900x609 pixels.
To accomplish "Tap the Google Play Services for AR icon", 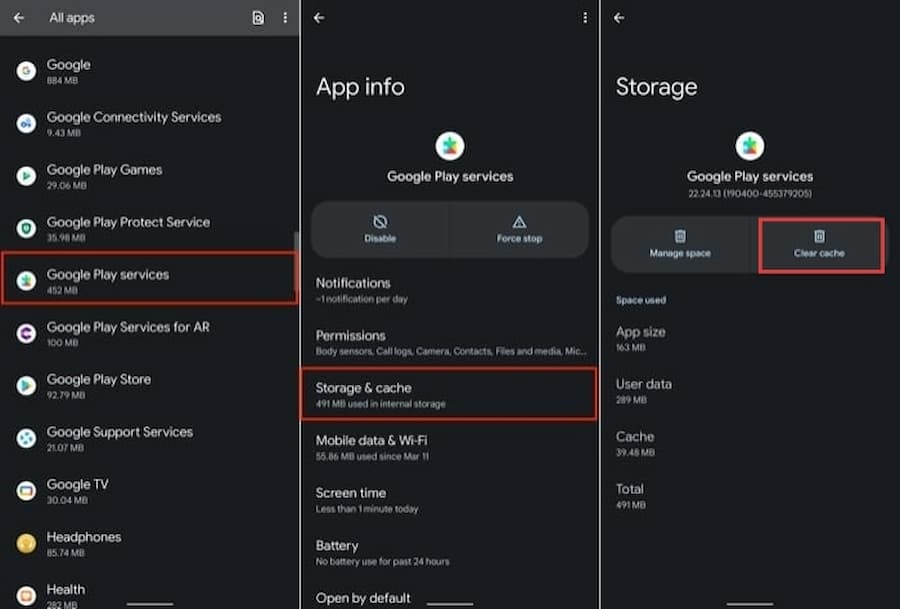I will pos(26,333).
